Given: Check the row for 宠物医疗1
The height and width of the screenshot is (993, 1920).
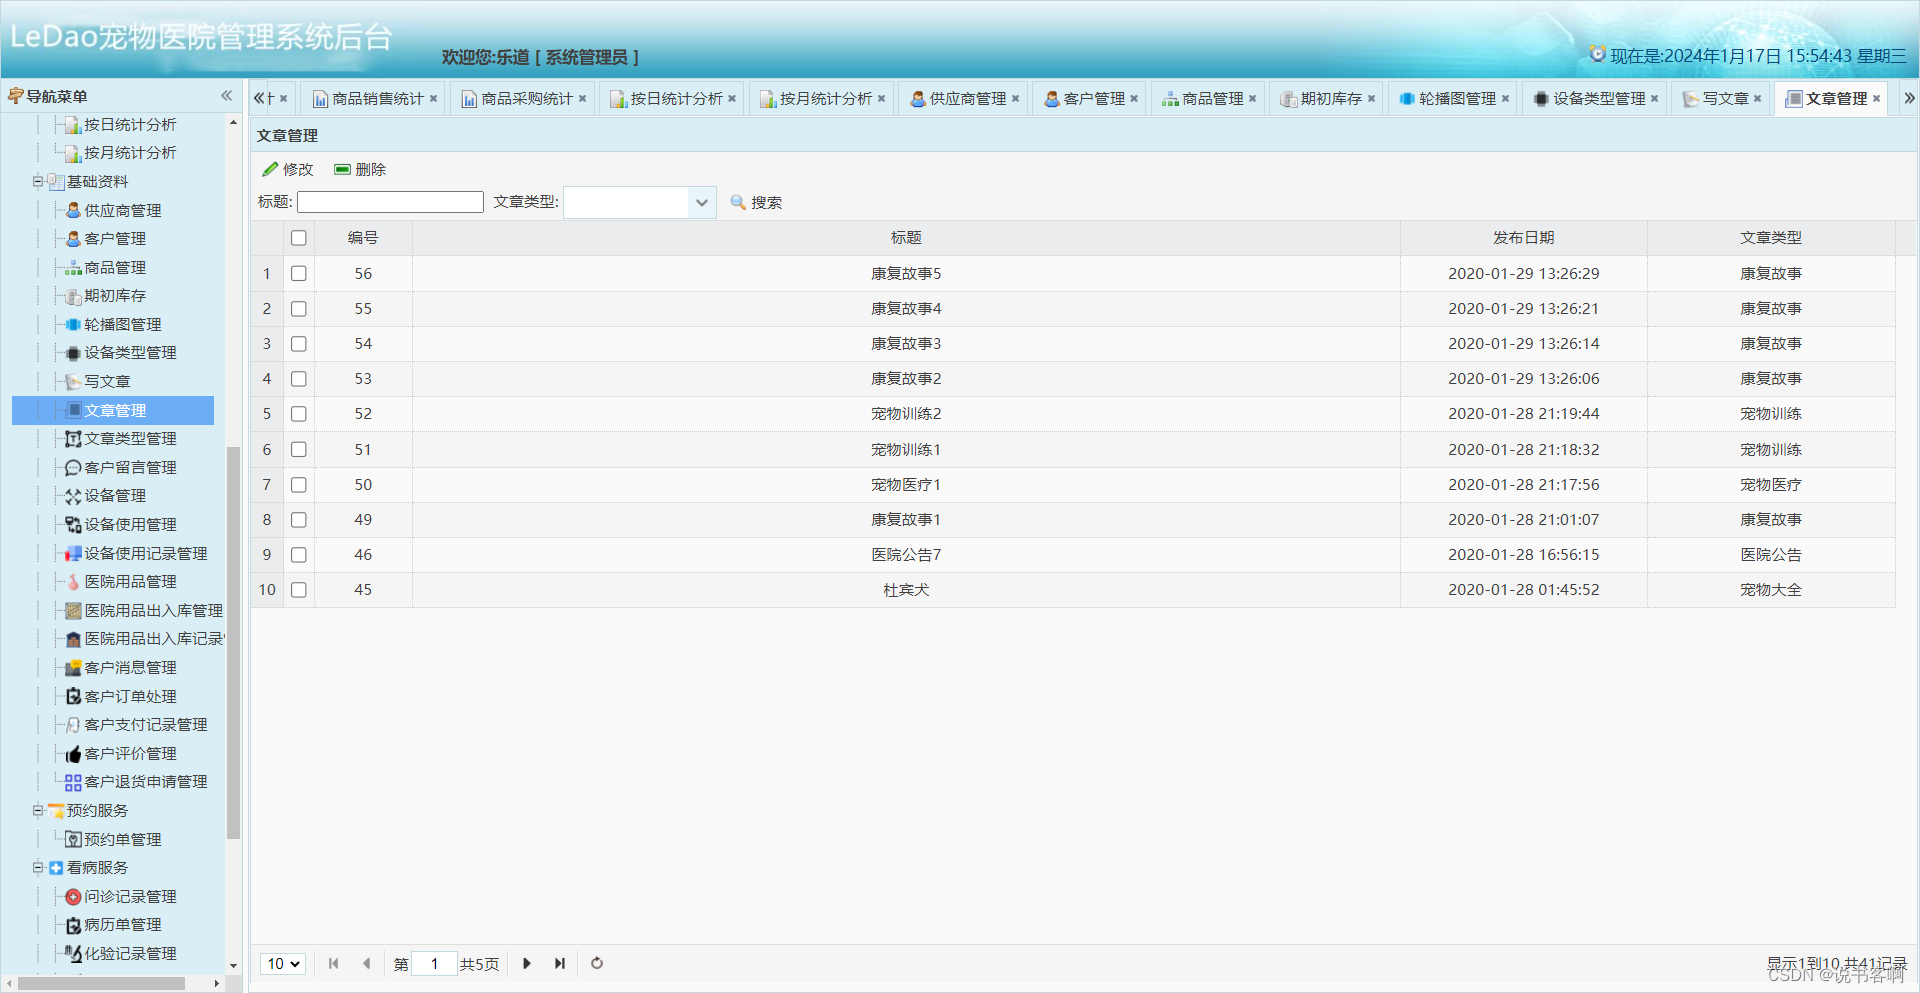Looking at the screenshot, I should pyautogui.click(x=299, y=485).
